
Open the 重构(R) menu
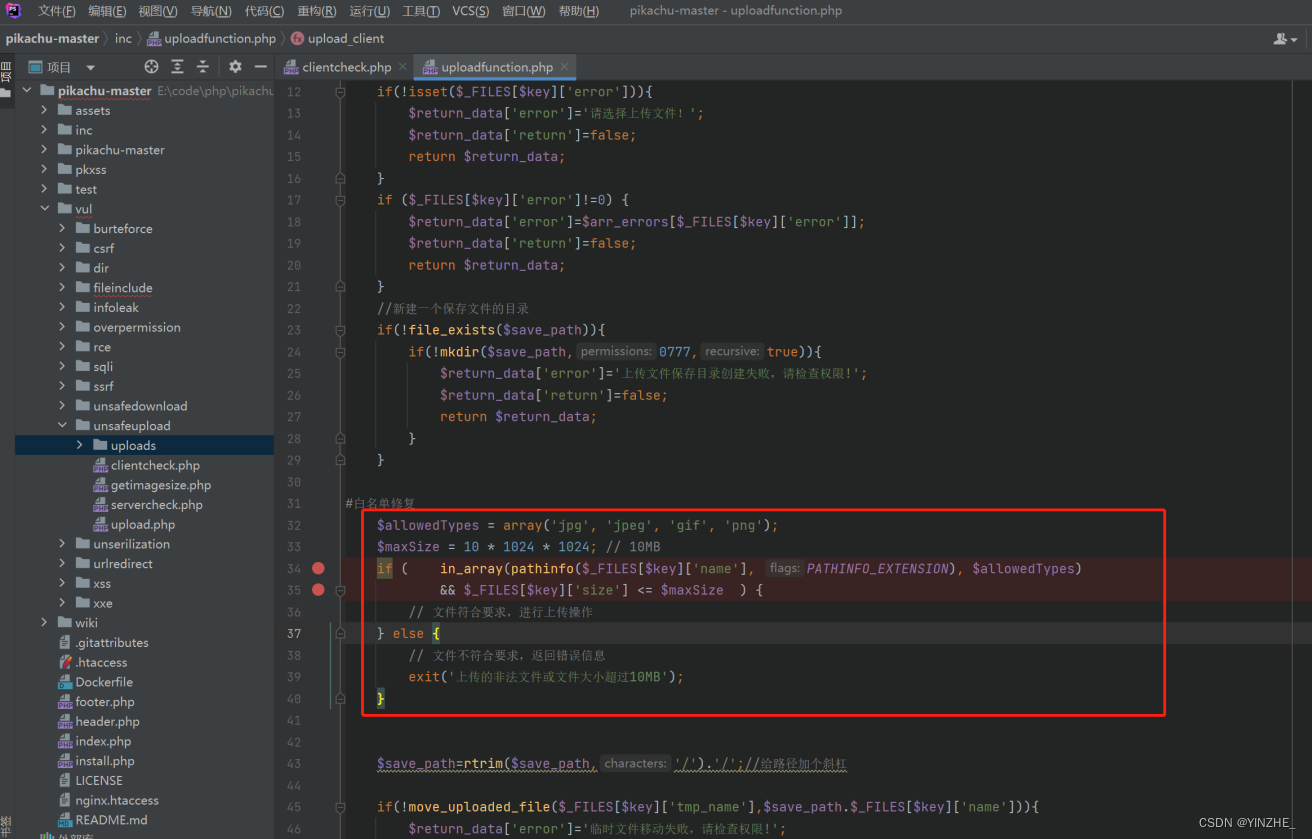(317, 11)
